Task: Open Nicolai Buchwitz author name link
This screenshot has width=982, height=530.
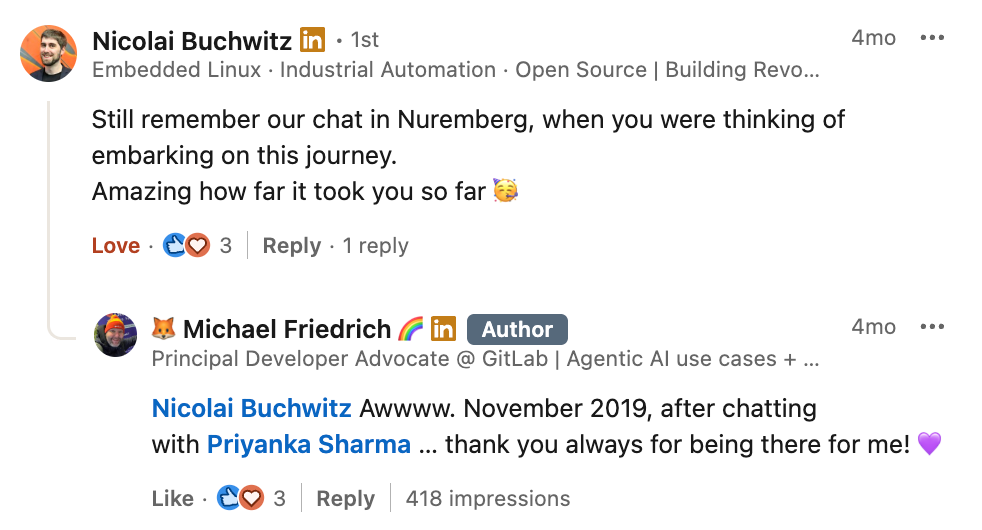Action: (192, 40)
